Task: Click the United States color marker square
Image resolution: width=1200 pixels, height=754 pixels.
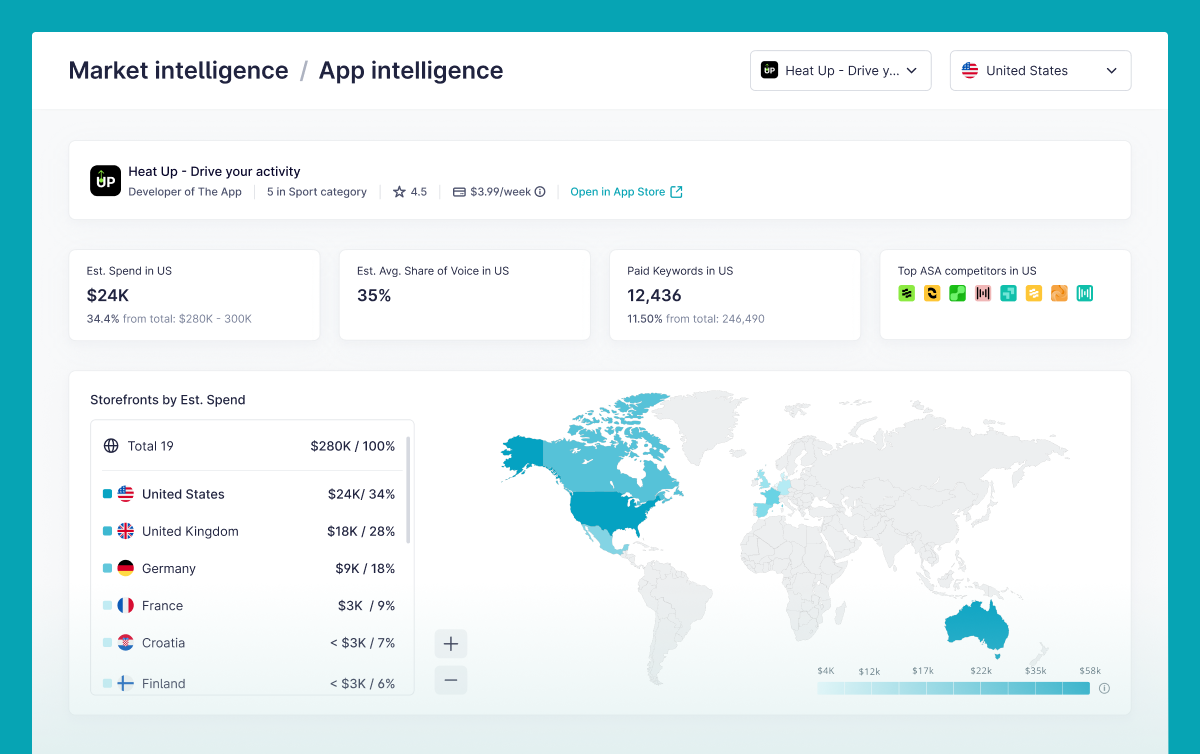Action: [x=107, y=494]
